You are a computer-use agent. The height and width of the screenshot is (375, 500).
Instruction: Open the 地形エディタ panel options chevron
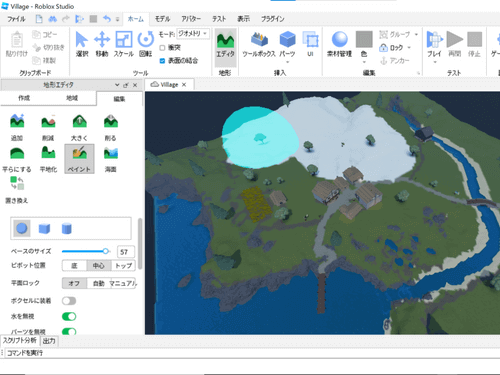pyautogui.click(x=117, y=85)
